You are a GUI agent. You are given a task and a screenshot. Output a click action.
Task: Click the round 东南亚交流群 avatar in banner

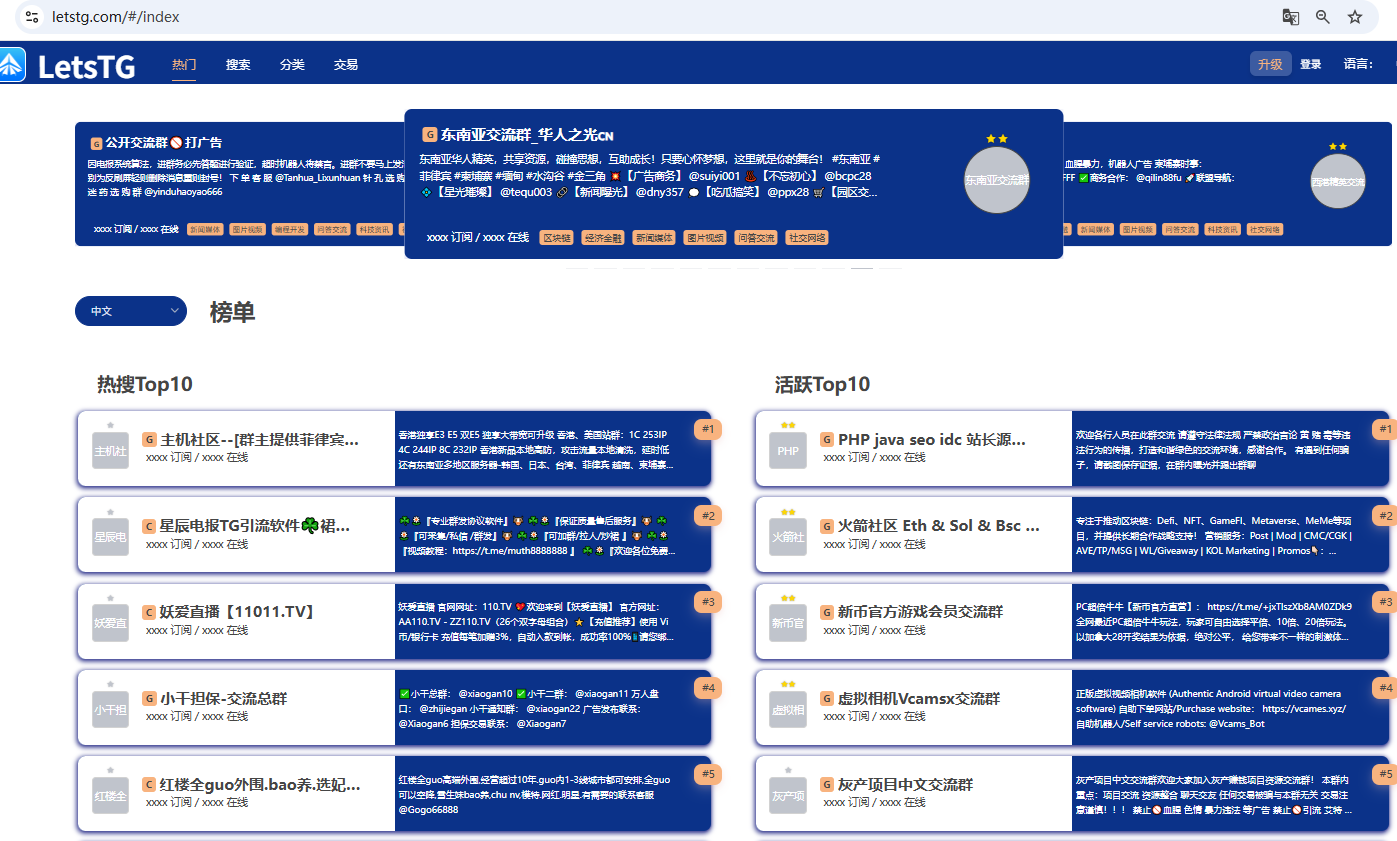pos(997,180)
